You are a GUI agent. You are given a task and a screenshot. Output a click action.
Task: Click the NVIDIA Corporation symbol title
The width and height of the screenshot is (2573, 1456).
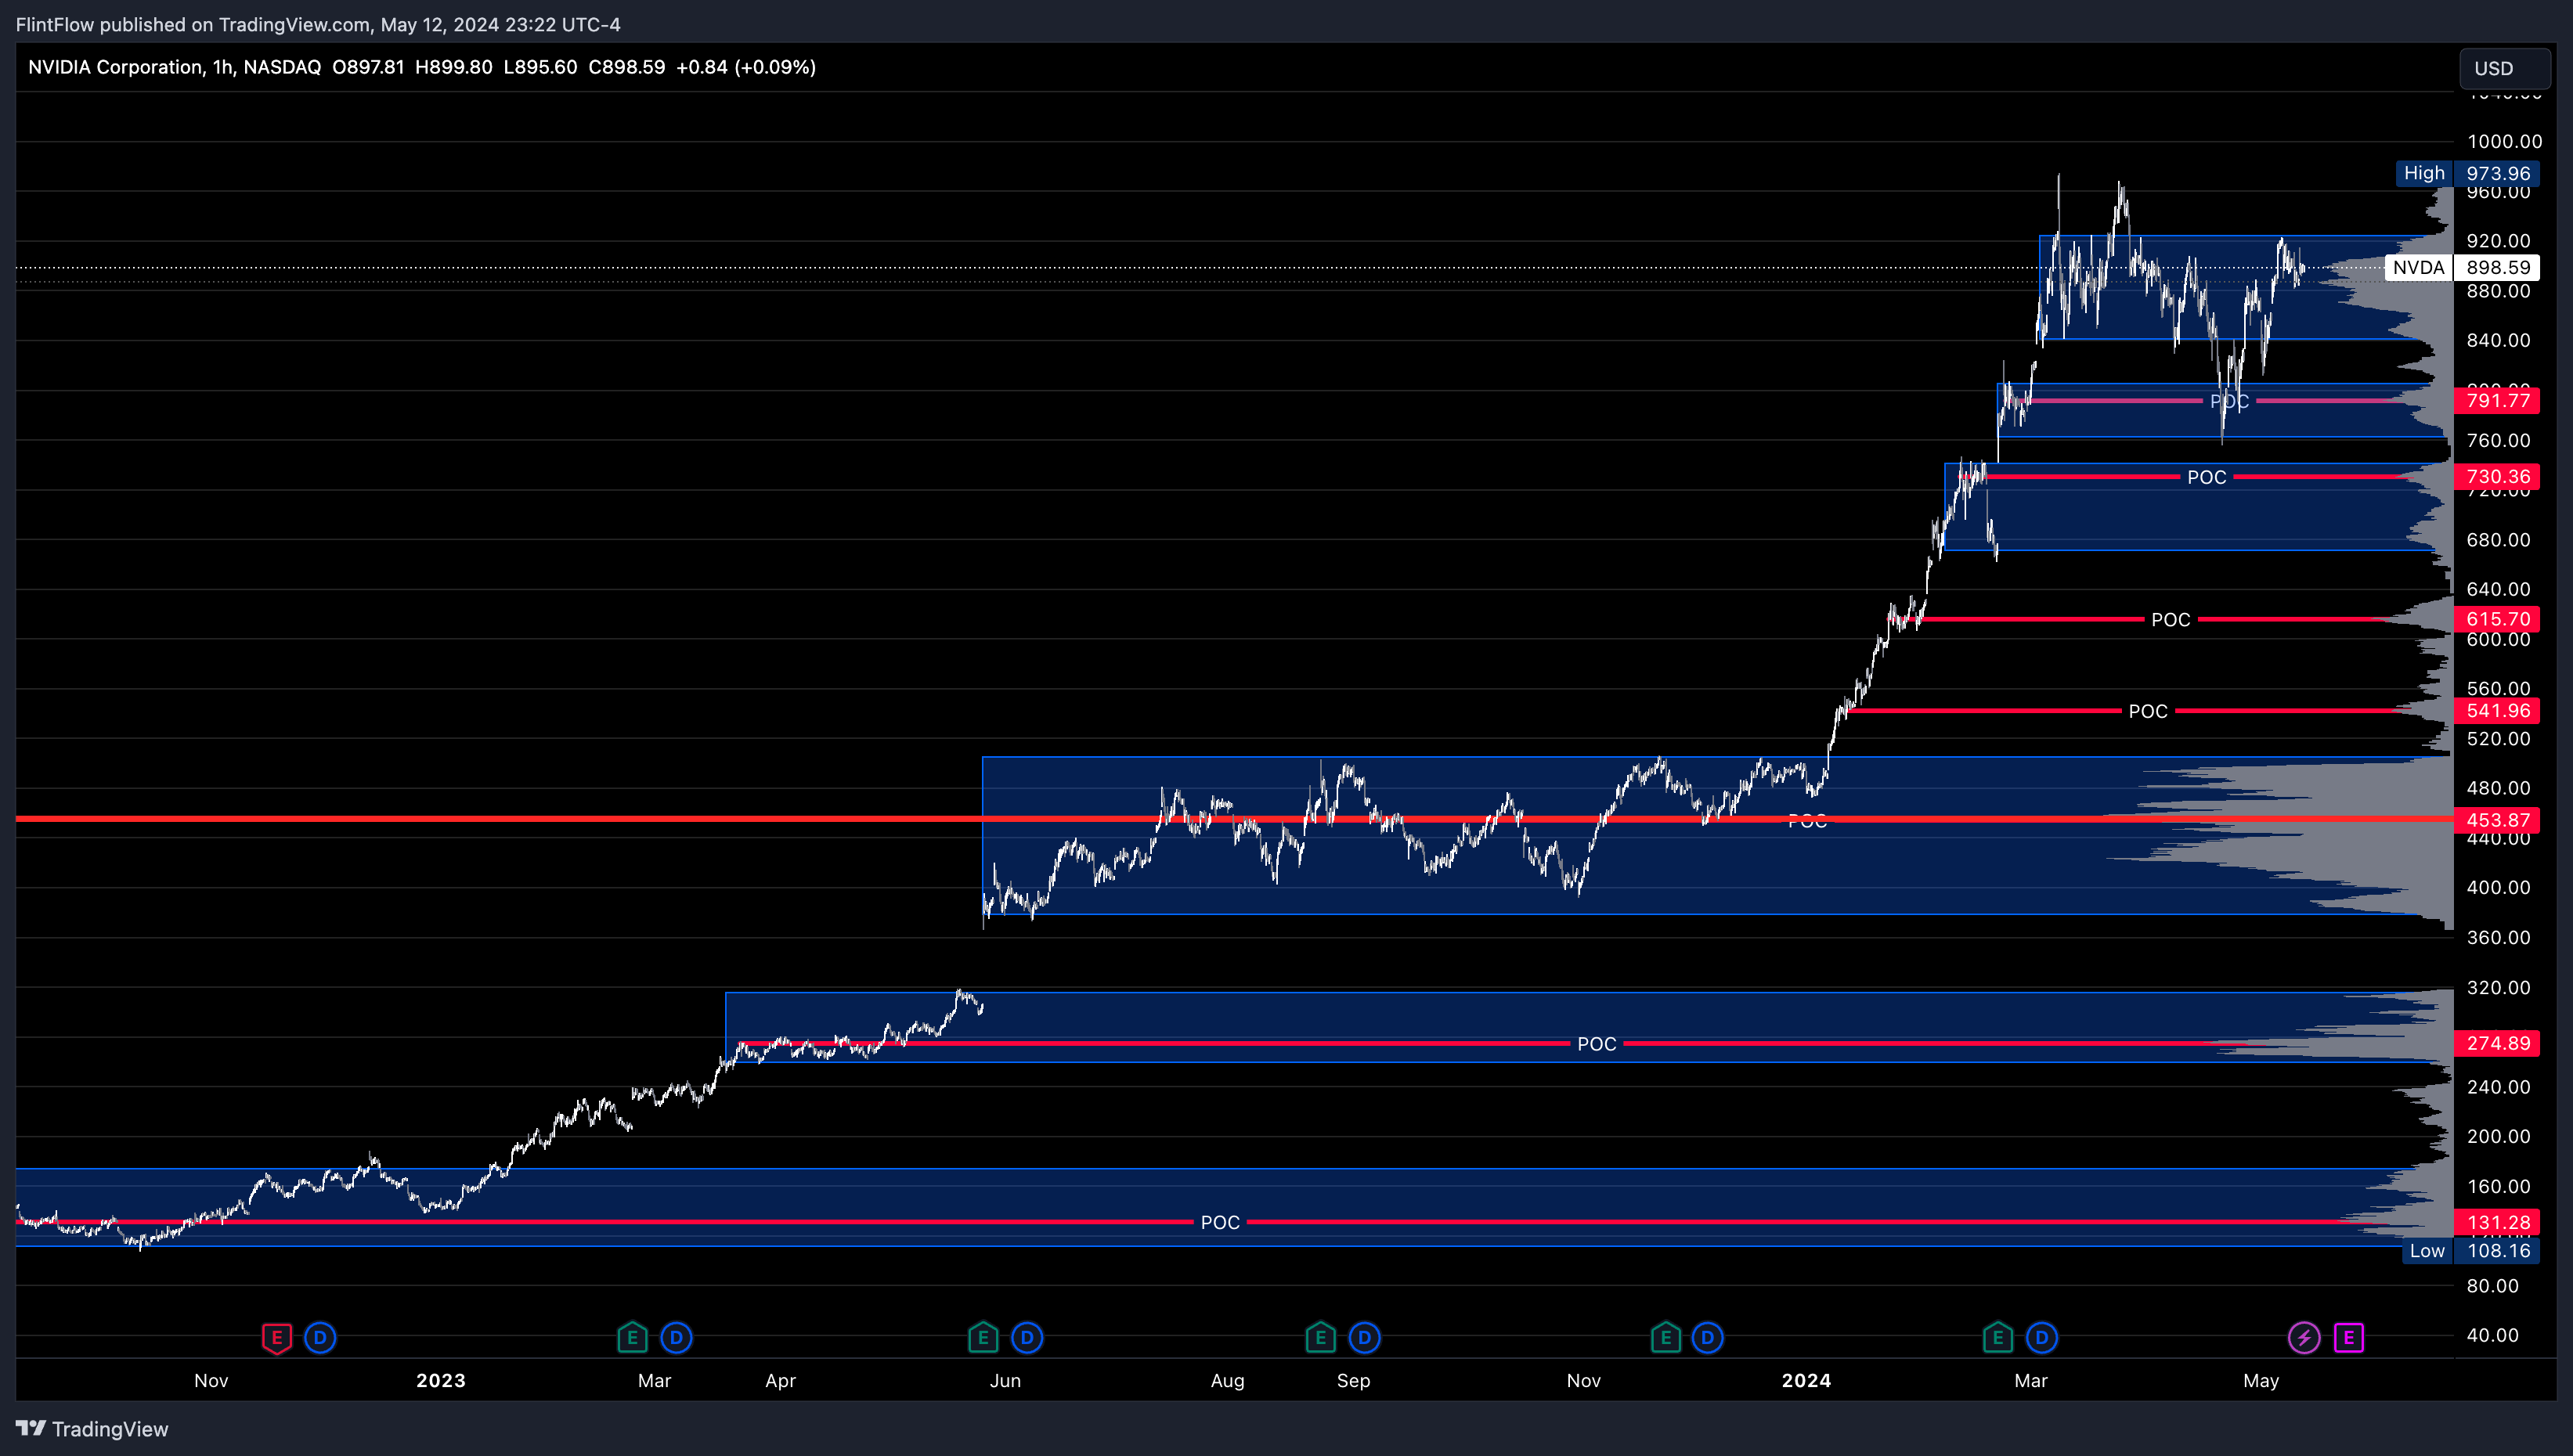[x=115, y=67]
